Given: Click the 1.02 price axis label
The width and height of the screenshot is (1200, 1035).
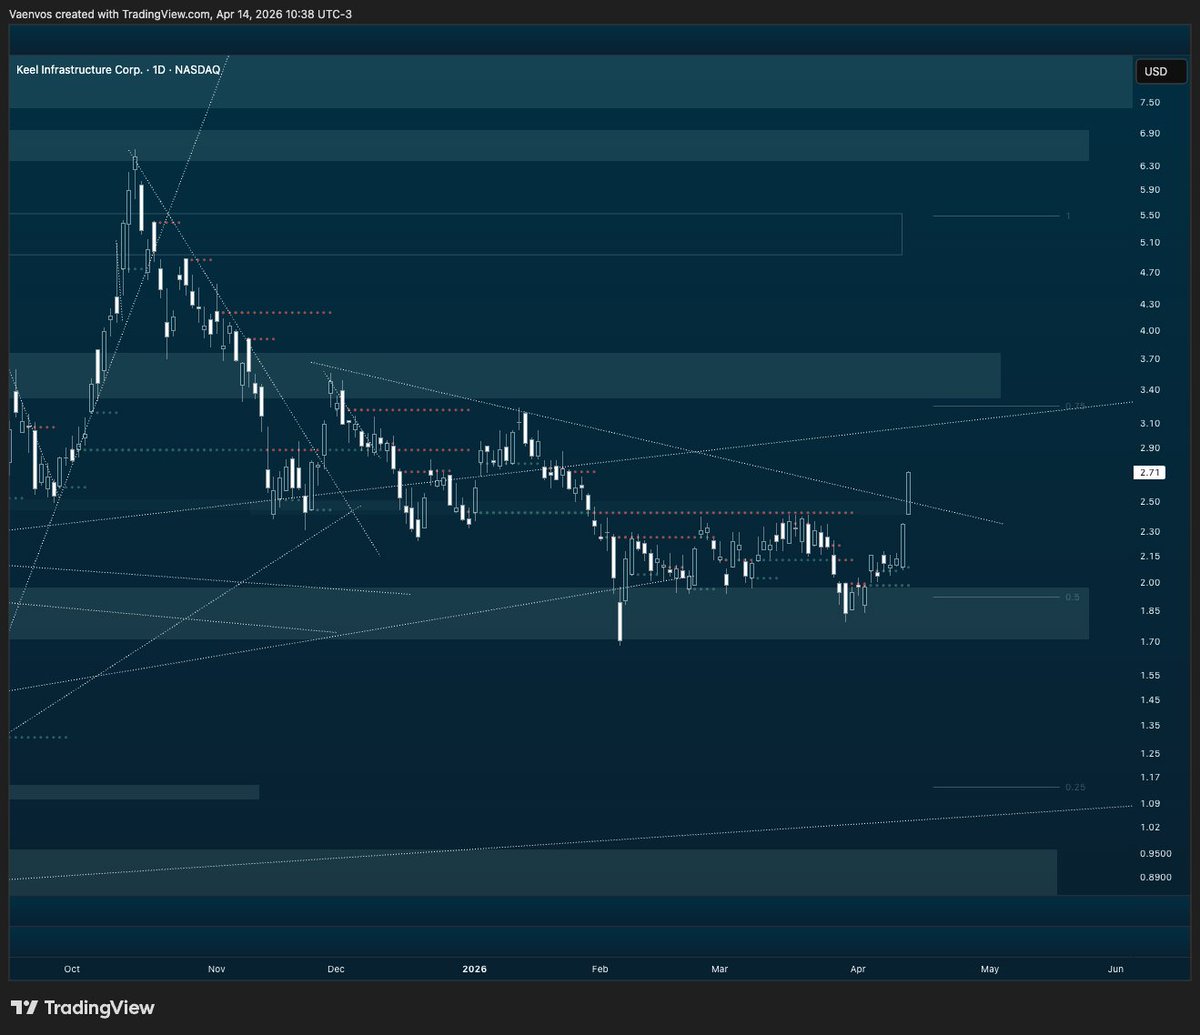Looking at the screenshot, I should coord(1149,828).
